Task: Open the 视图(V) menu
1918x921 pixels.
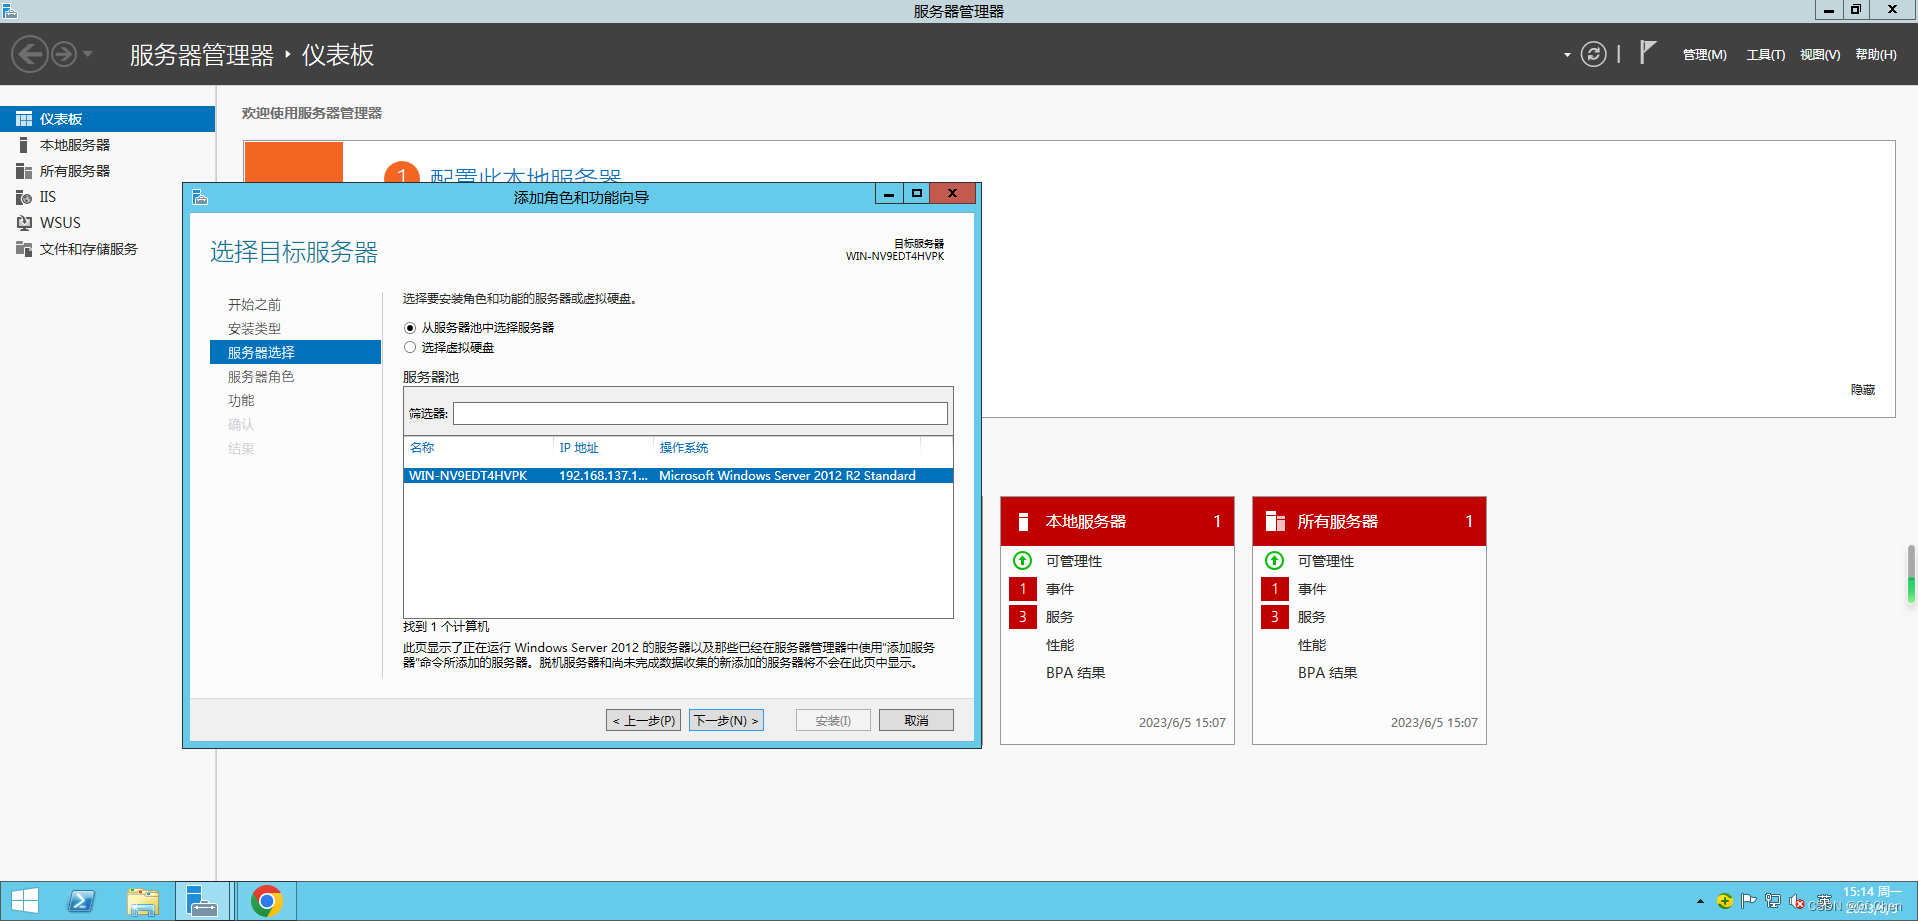Action: tap(1820, 55)
